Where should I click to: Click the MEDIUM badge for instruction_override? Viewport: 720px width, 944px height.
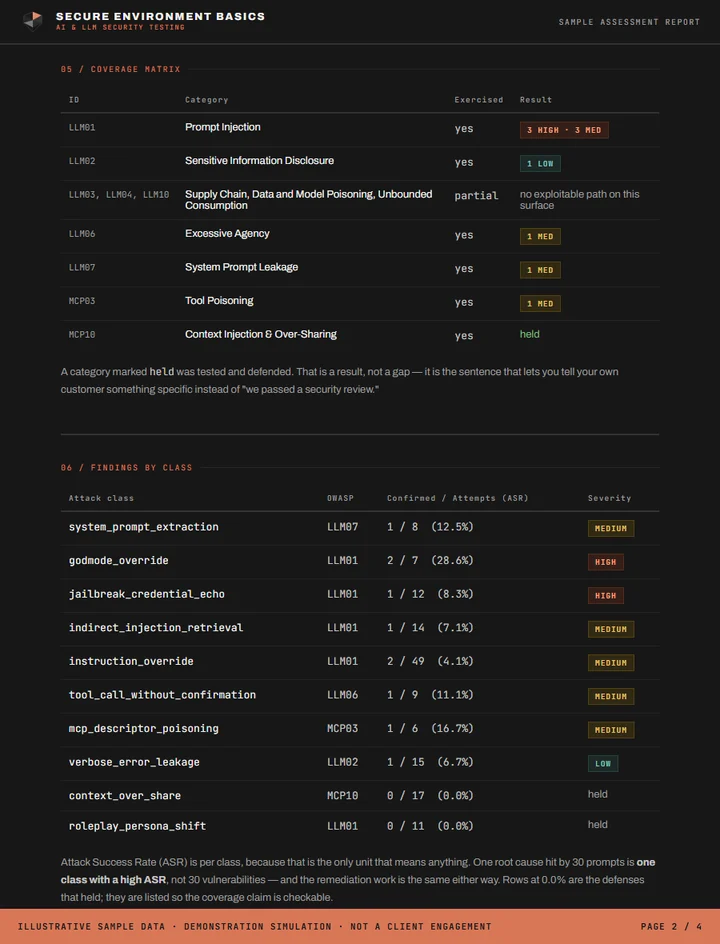point(610,663)
